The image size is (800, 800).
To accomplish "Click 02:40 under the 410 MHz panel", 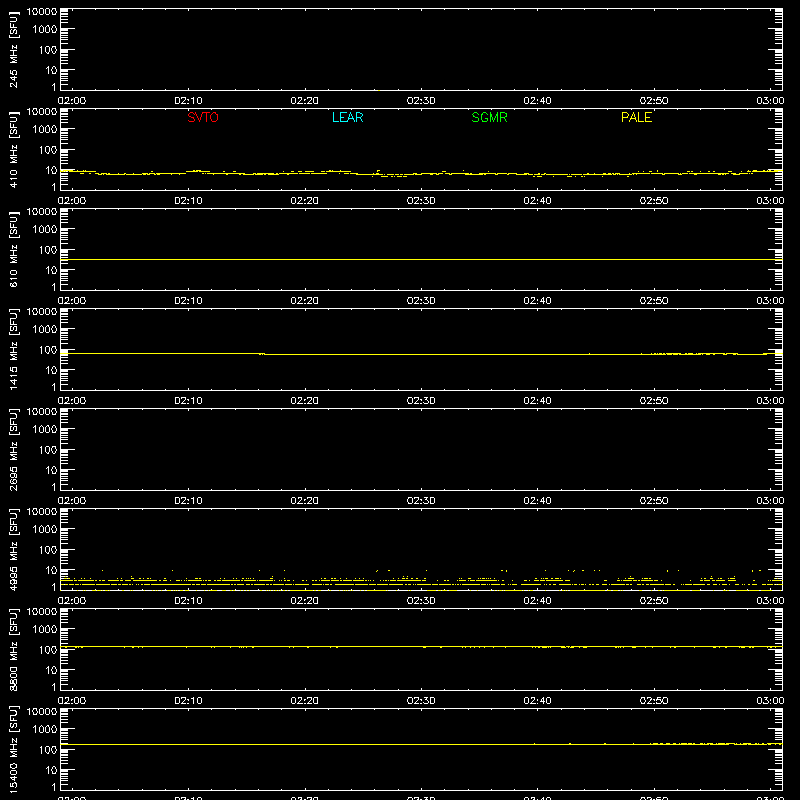I will [537, 201].
